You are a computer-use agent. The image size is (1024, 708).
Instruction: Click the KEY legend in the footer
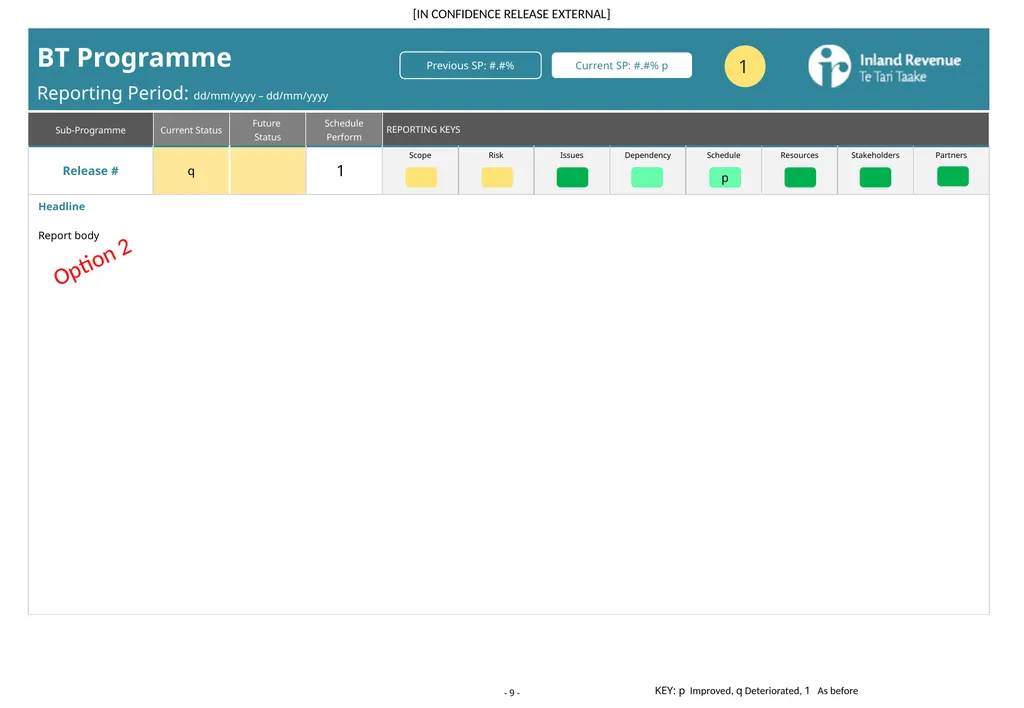(x=756, y=690)
